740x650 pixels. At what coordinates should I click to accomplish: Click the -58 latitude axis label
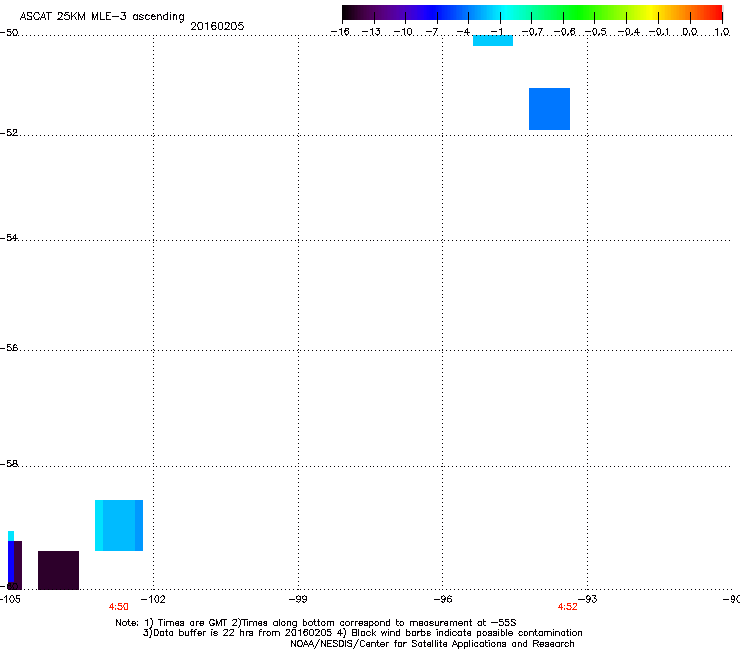pyautogui.click(x=9, y=464)
